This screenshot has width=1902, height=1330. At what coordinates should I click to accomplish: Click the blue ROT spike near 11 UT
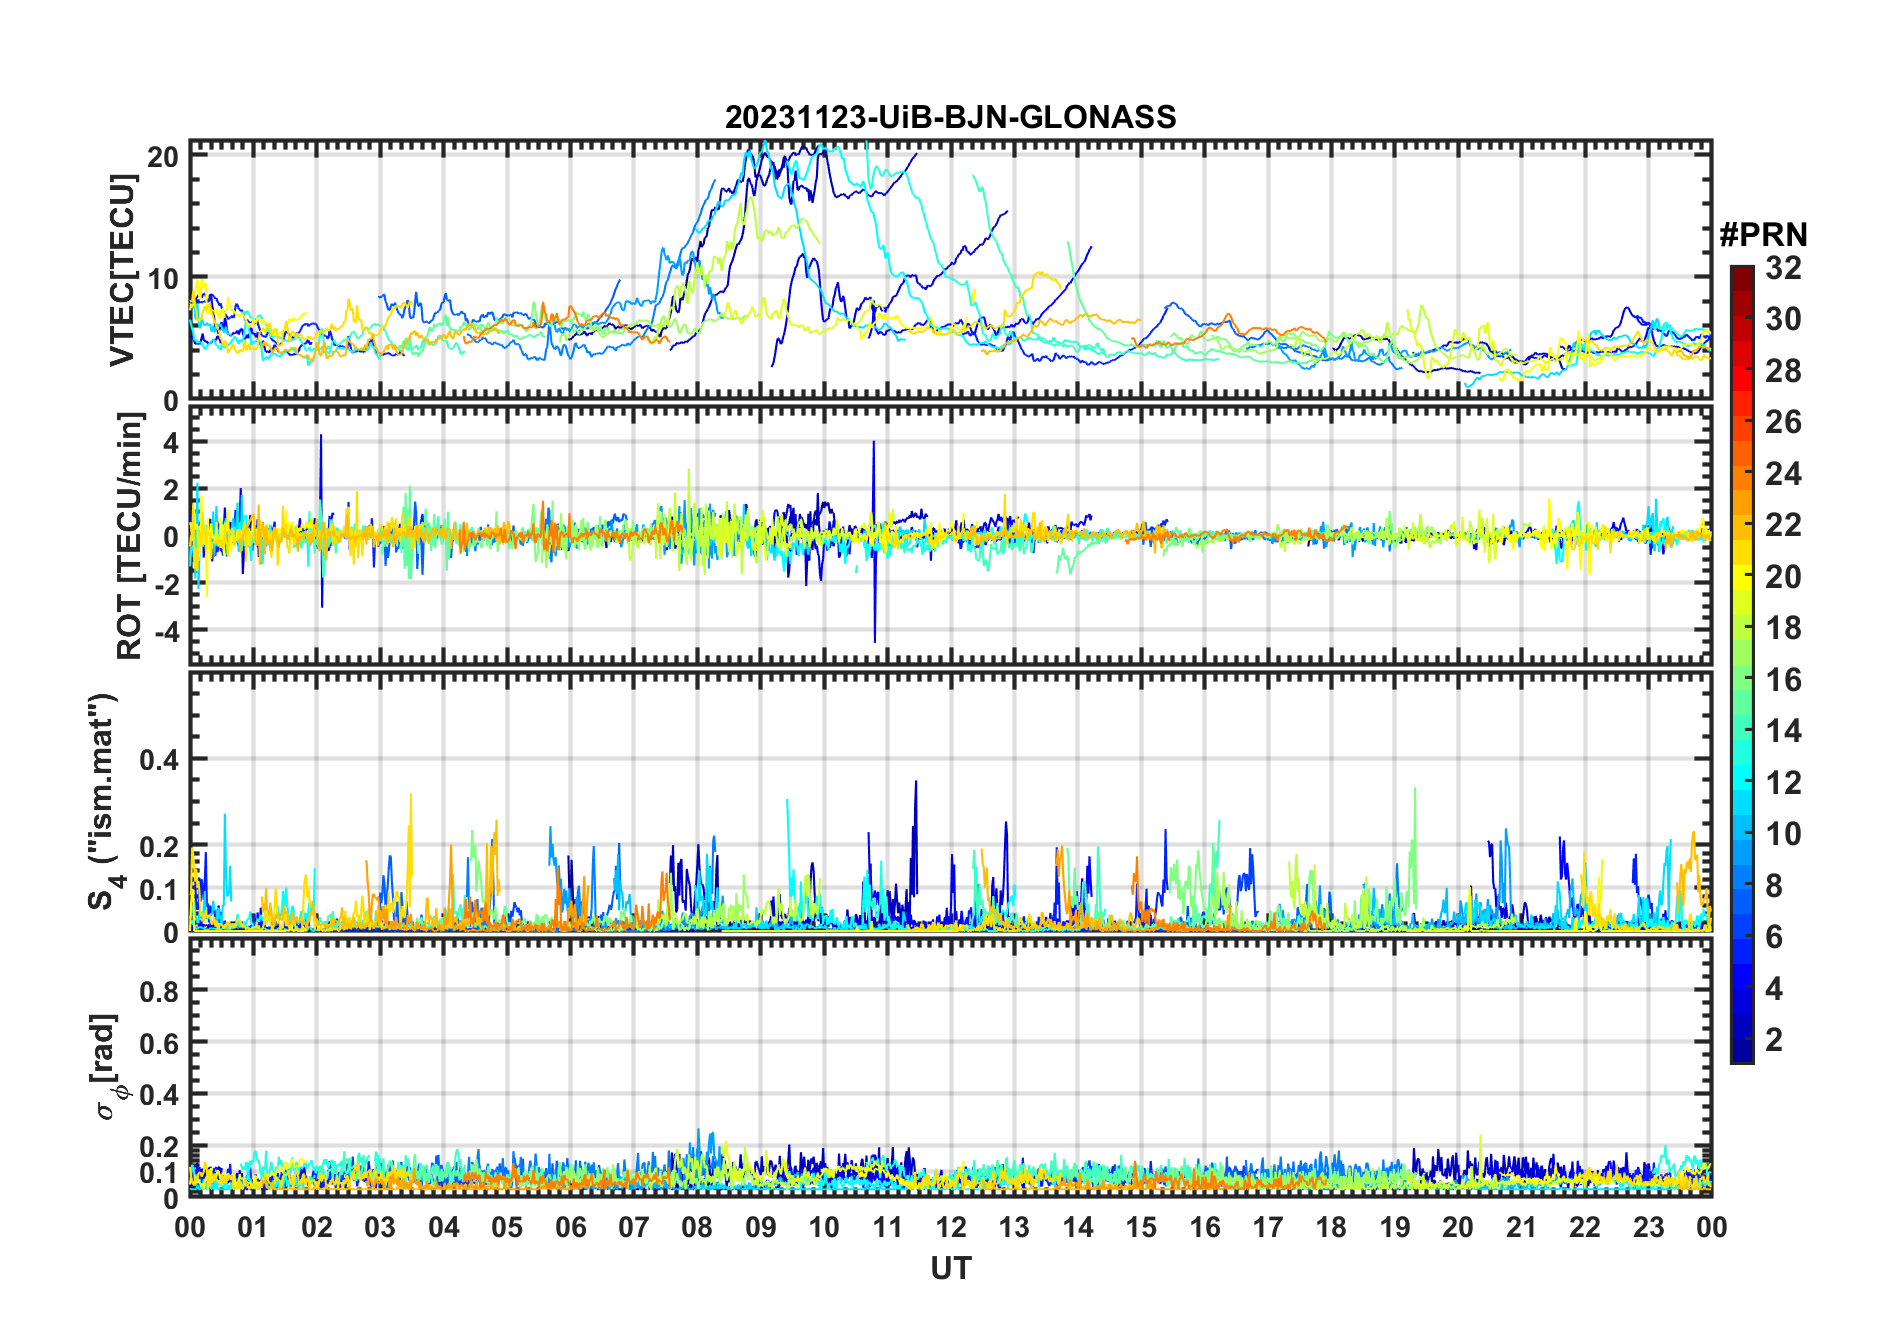(874, 541)
